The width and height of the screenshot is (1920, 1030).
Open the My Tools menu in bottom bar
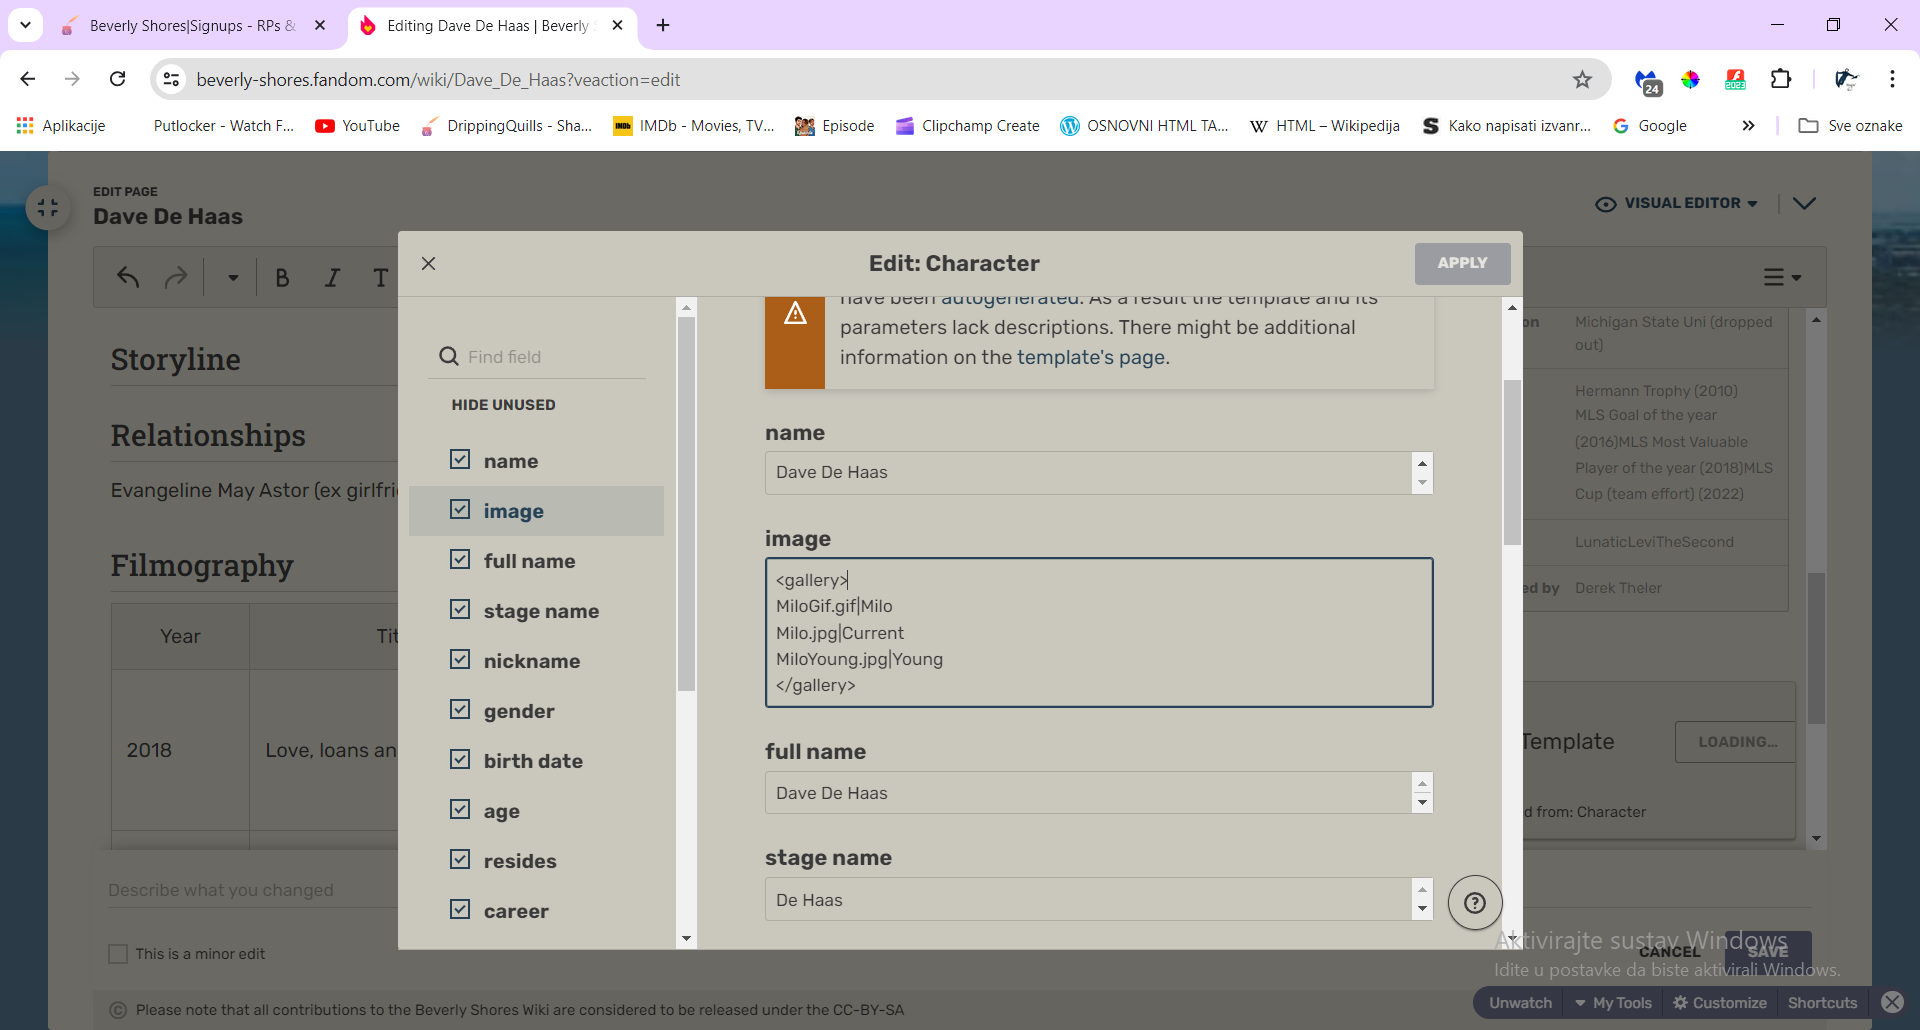[x=1613, y=1003]
